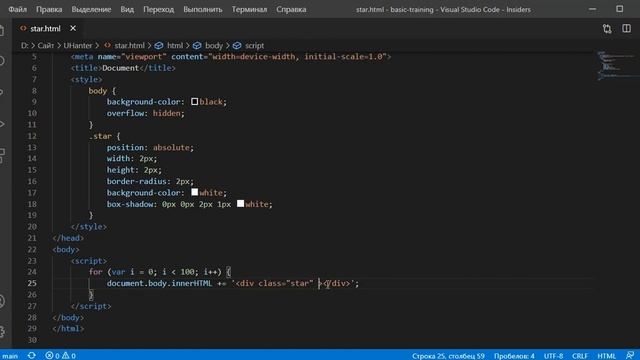The image size is (640, 360).
Task: Click 'overflow: hidden;' code text
Action: point(146,113)
